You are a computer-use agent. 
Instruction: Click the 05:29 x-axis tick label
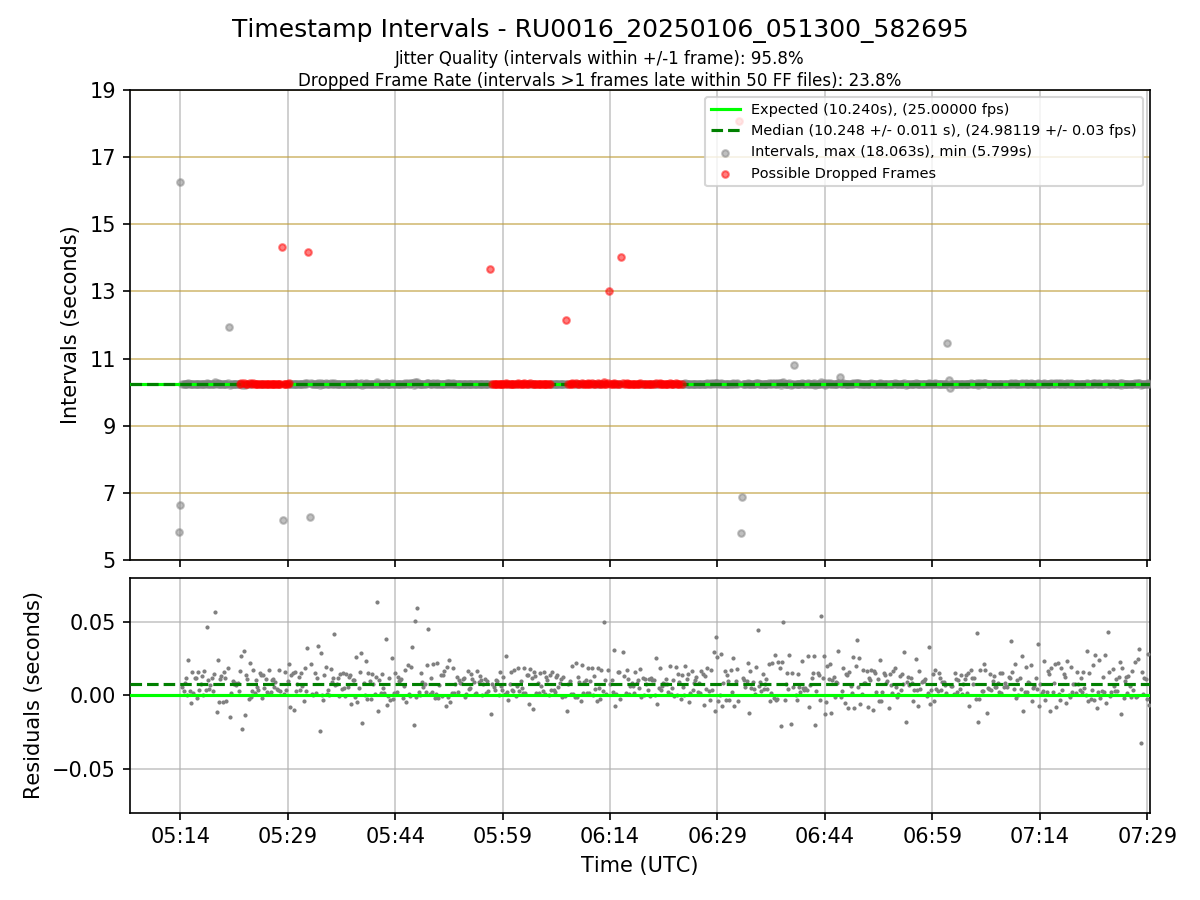click(288, 835)
